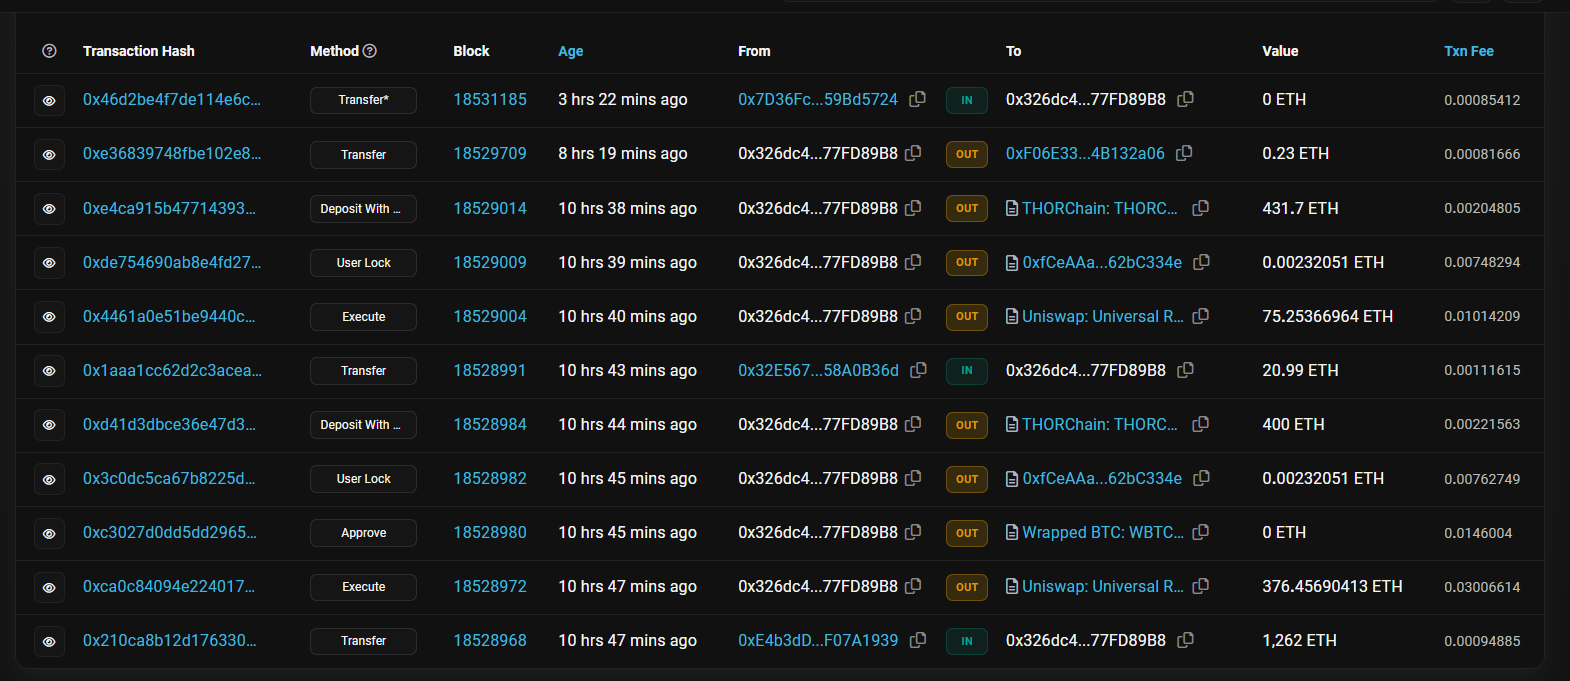Filter by Deposit With method in block 18529014
1570x681 pixels.
point(363,209)
